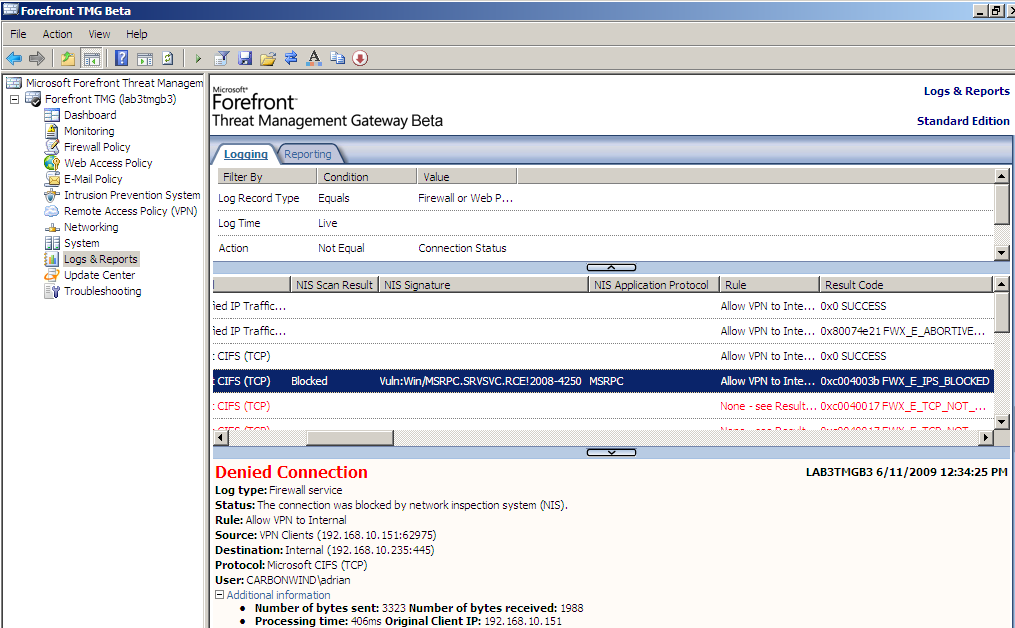1015x628 pixels.
Task: Open the Action menu
Action: (57, 34)
